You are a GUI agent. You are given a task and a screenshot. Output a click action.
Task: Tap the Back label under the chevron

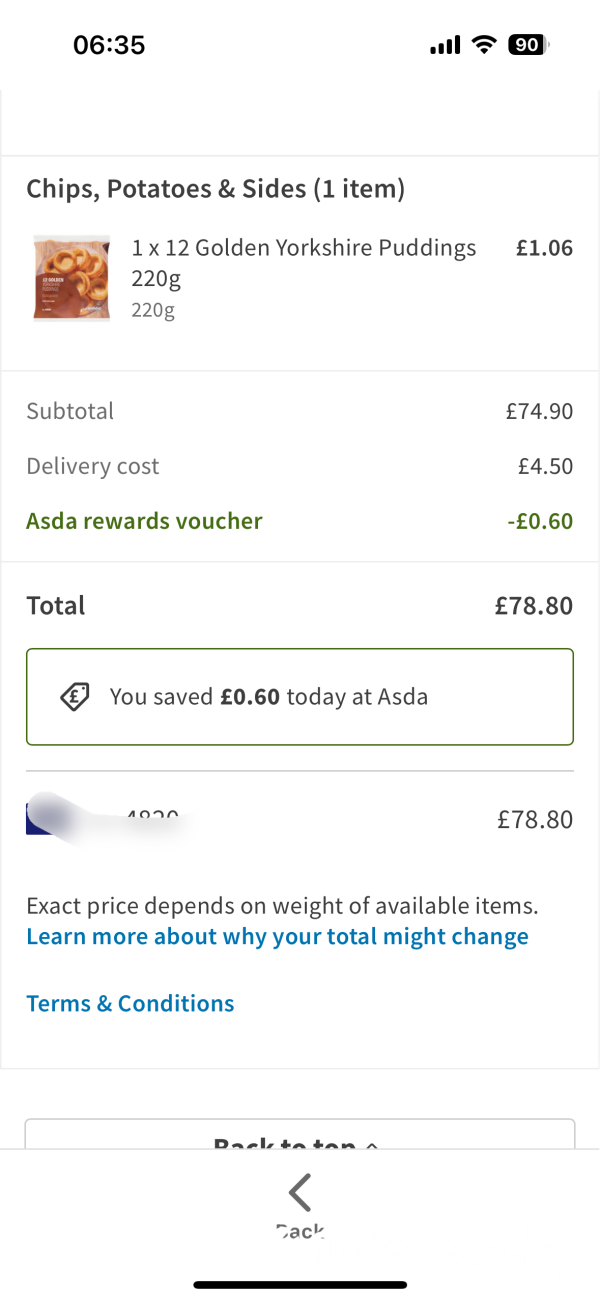(x=300, y=1232)
